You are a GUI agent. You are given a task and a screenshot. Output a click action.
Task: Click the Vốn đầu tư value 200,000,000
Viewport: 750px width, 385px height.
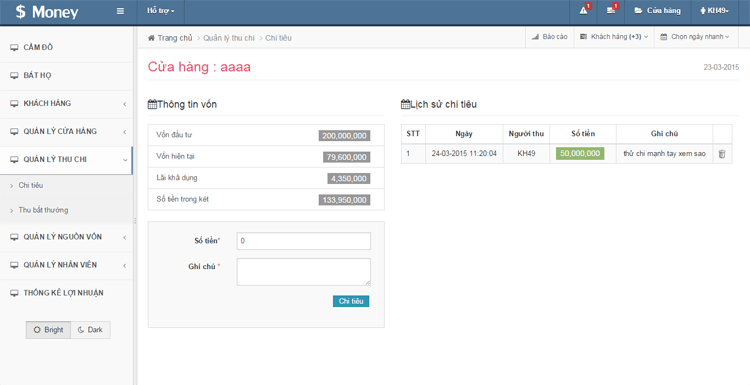344,136
